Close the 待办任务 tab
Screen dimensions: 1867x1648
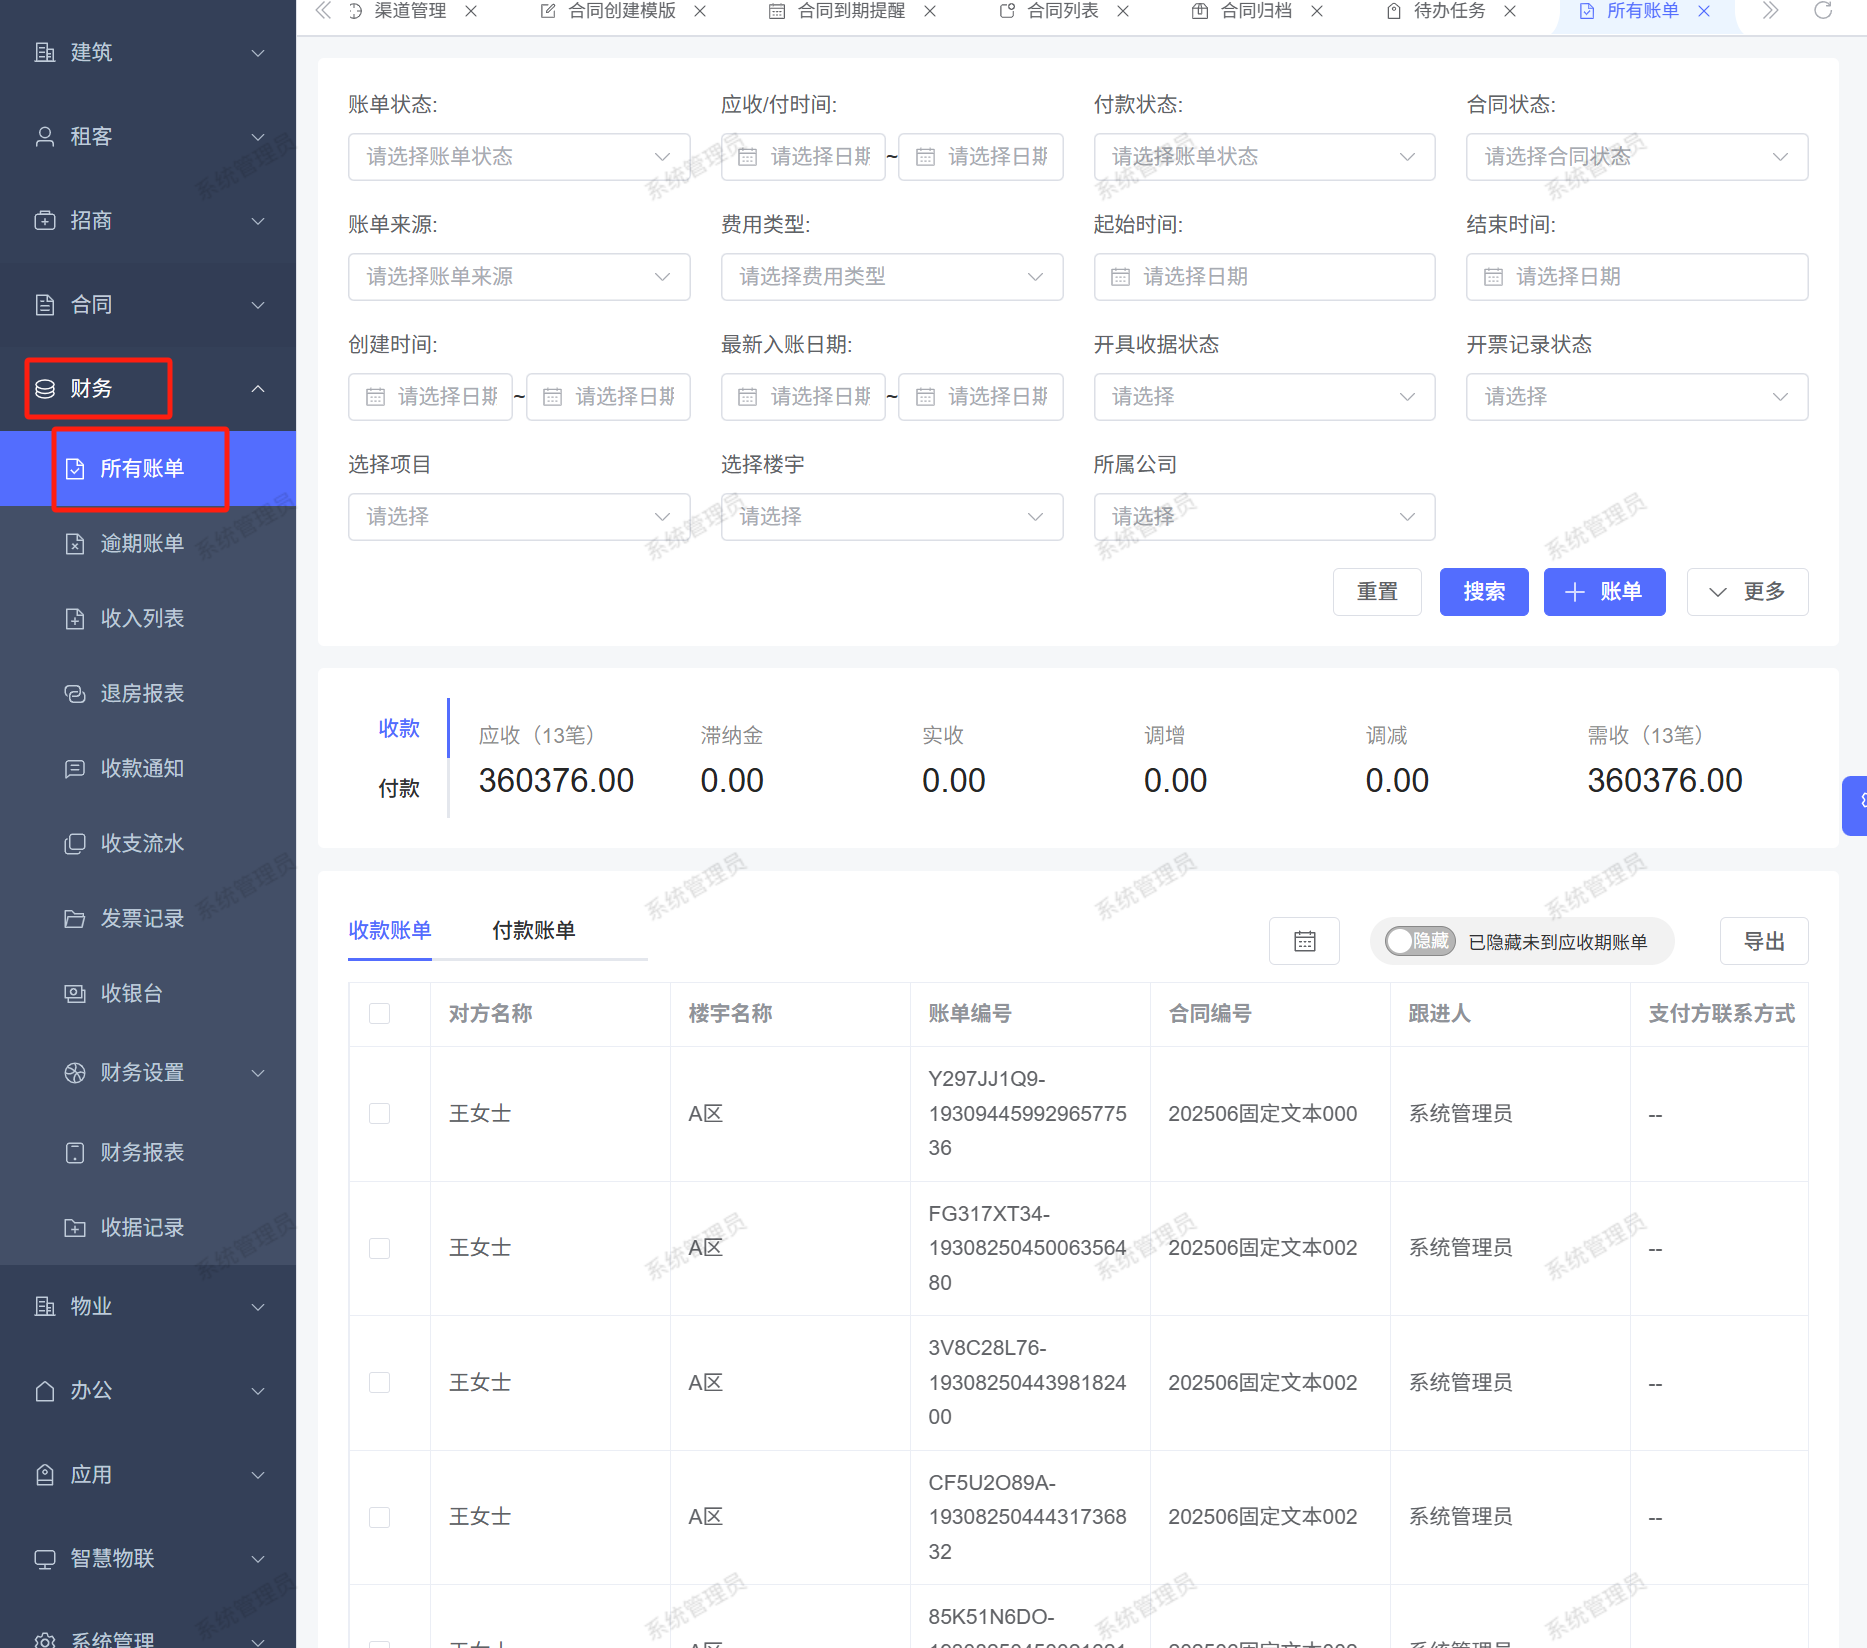(1510, 11)
